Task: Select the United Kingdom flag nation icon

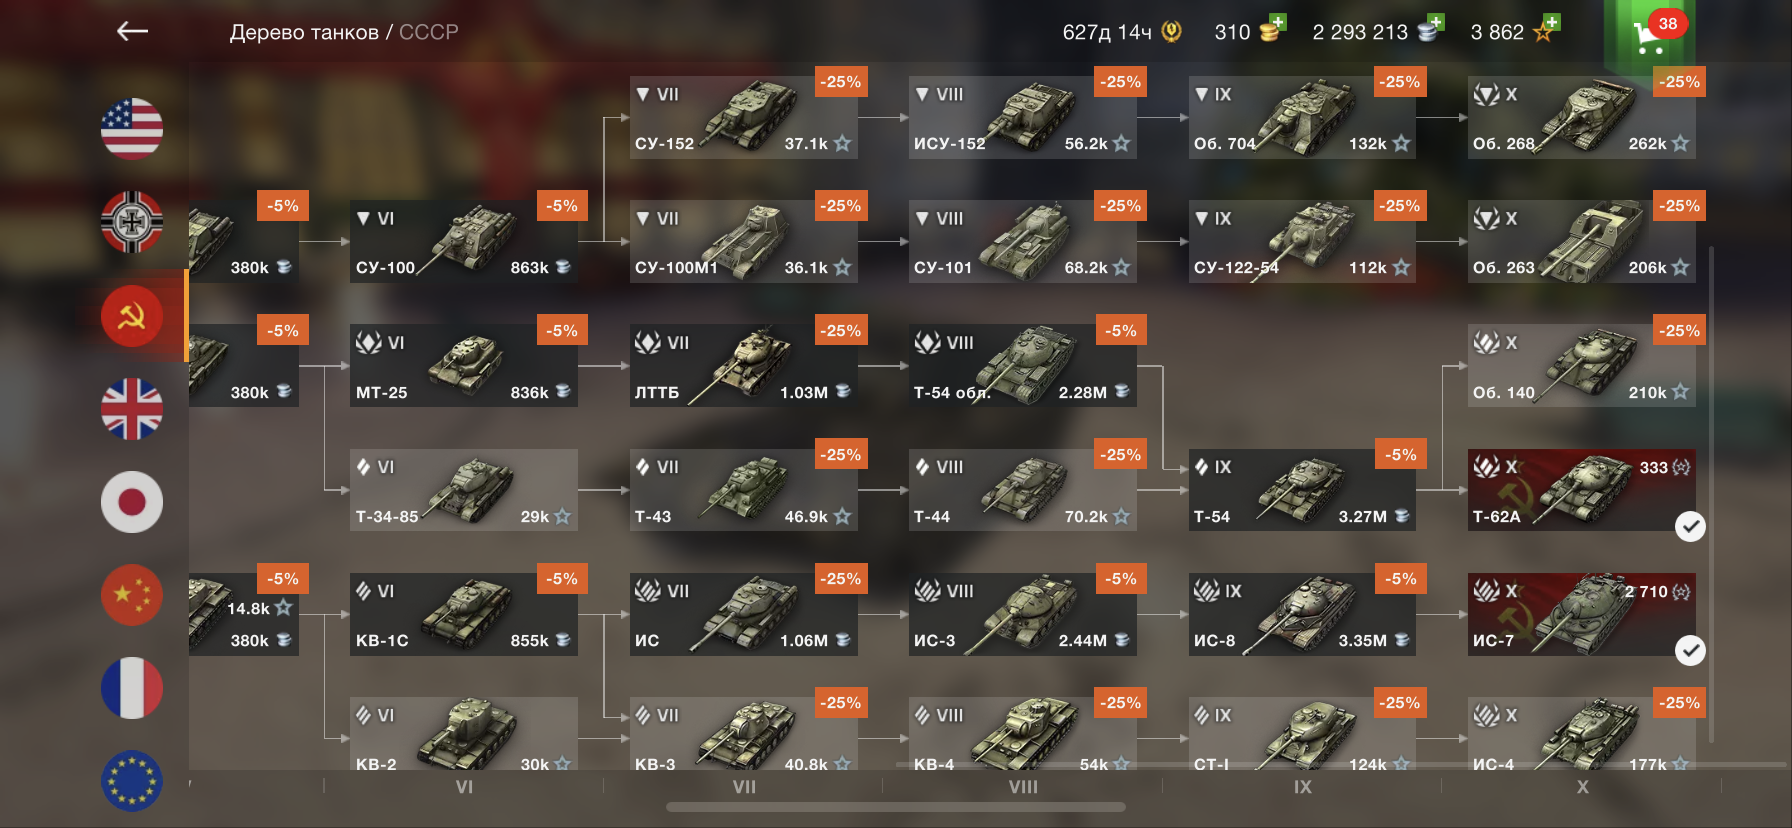Action: (x=132, y=409)
